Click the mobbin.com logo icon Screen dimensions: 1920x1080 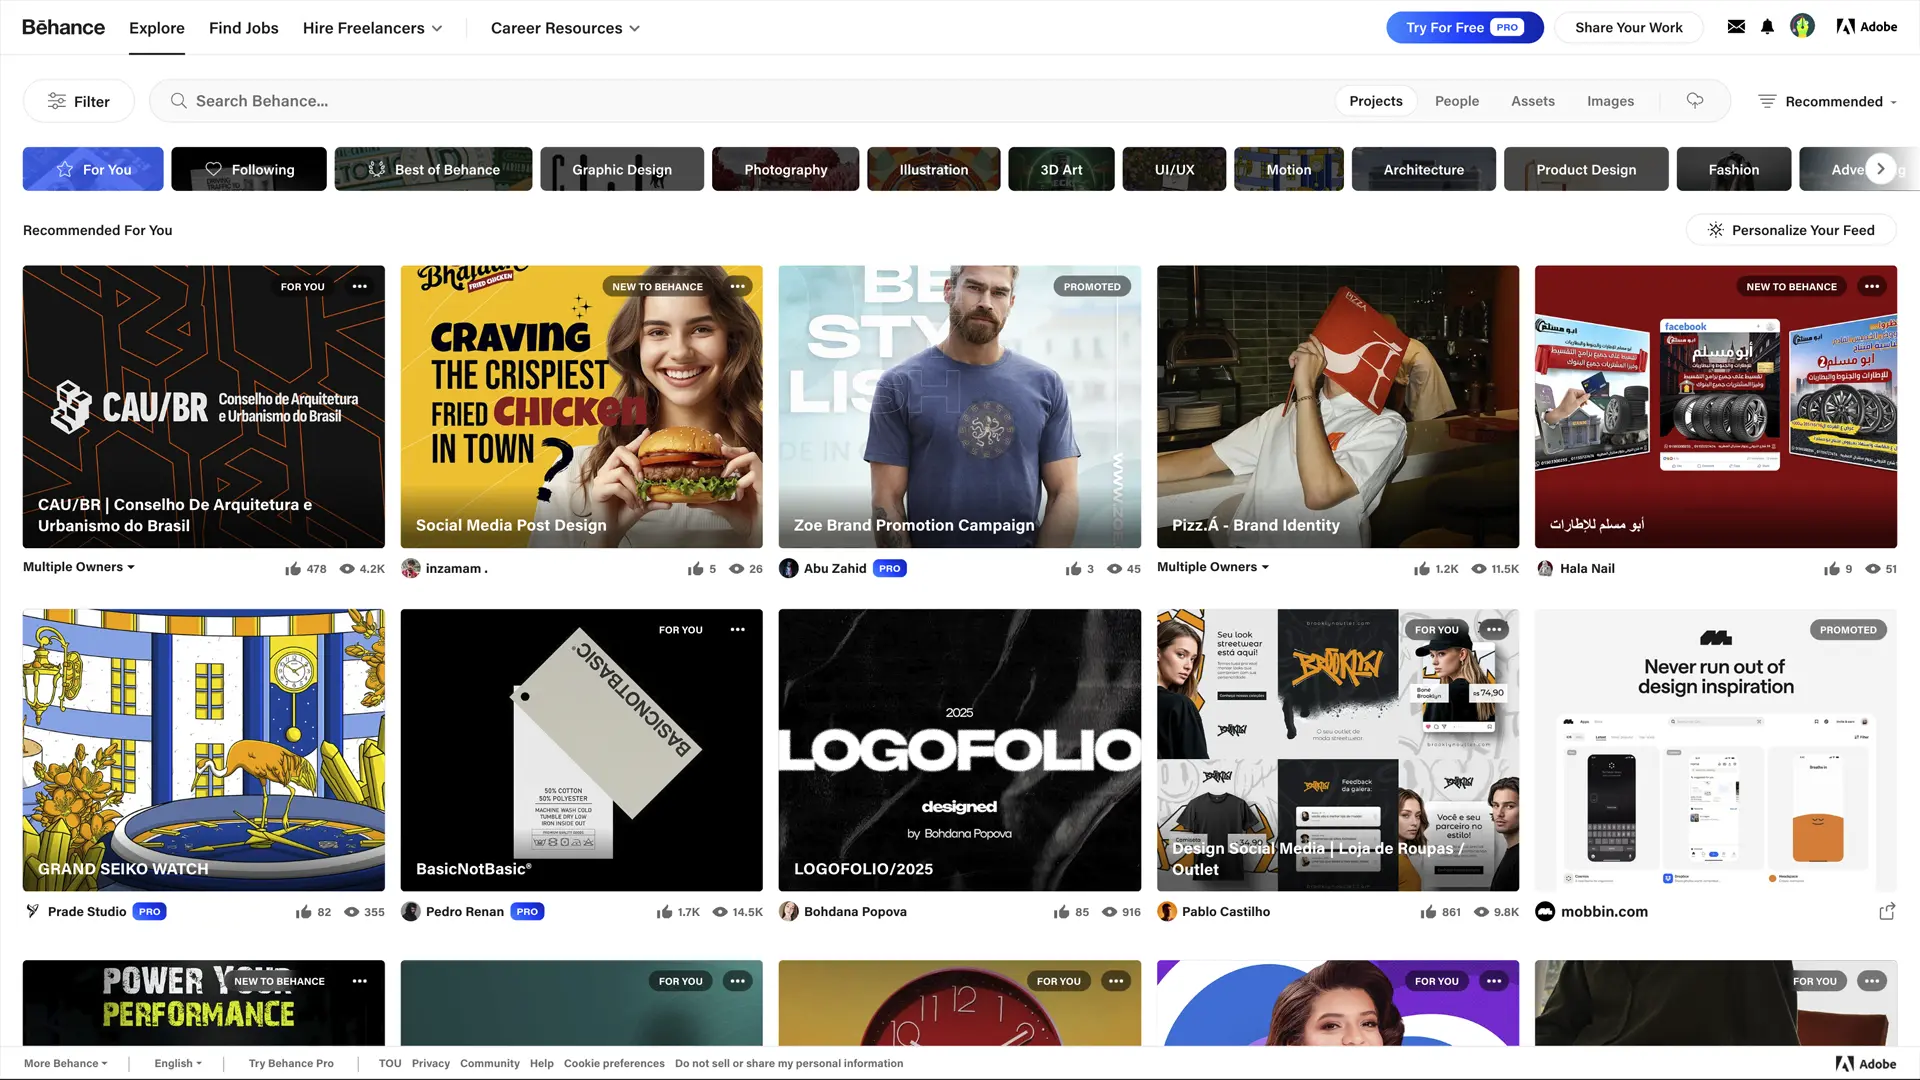tap(1545, 911)
